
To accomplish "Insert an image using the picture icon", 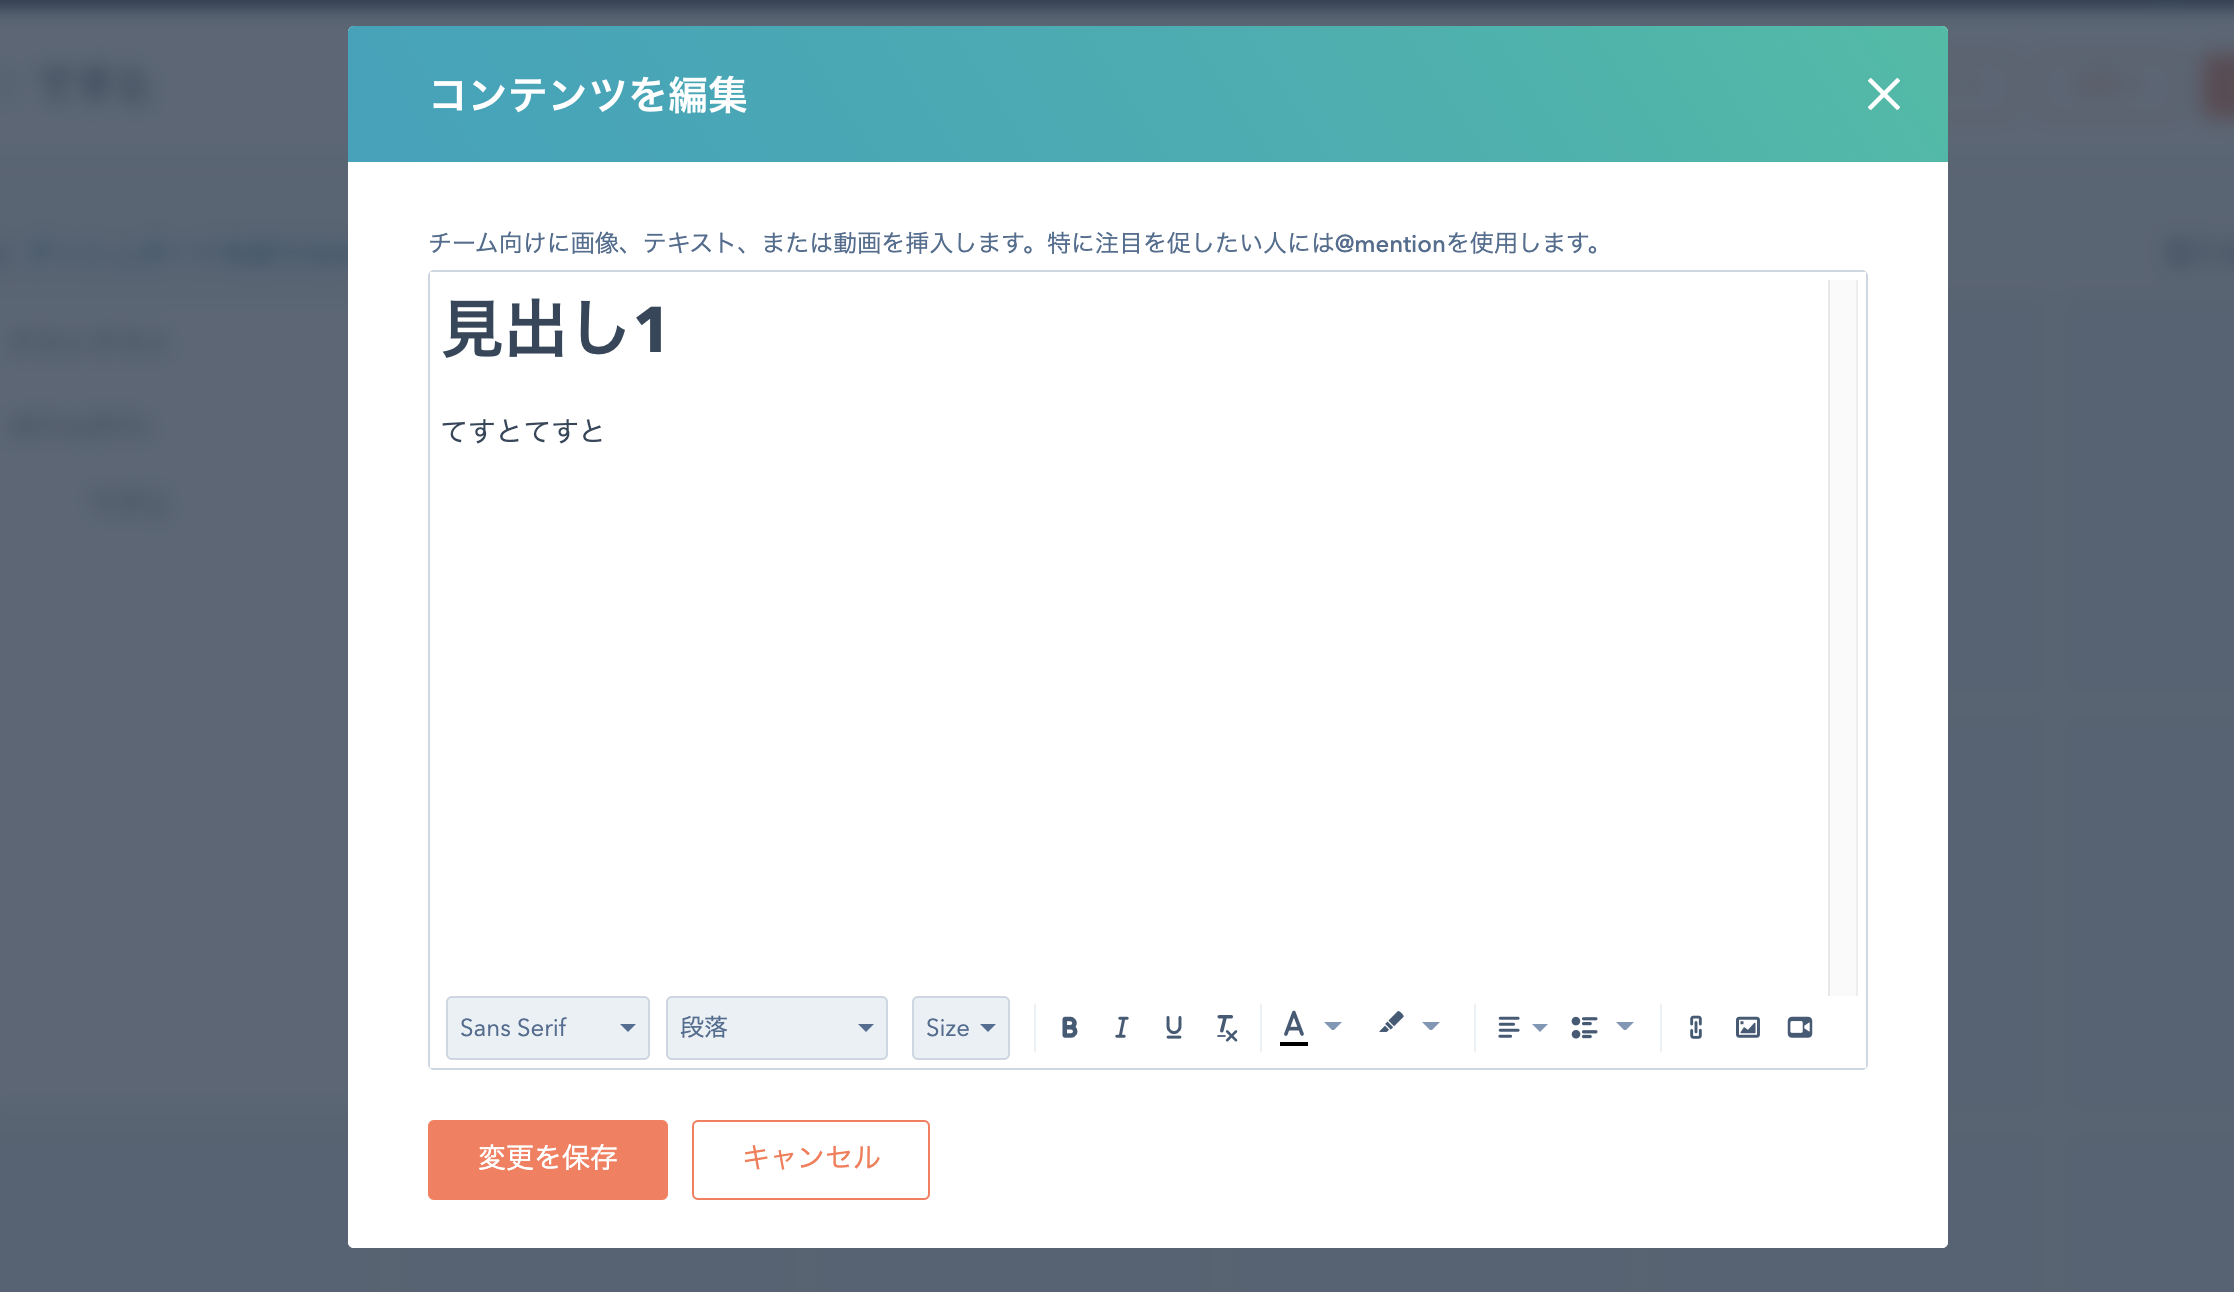I will pos(1748,1027).
